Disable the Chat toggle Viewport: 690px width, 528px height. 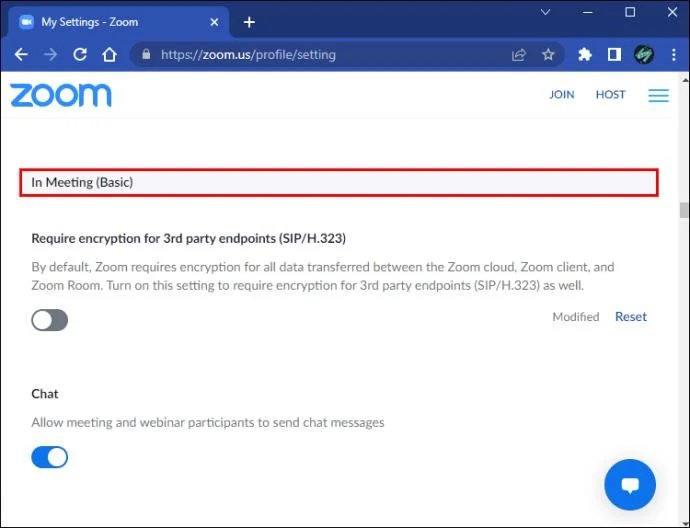[50, 457]
